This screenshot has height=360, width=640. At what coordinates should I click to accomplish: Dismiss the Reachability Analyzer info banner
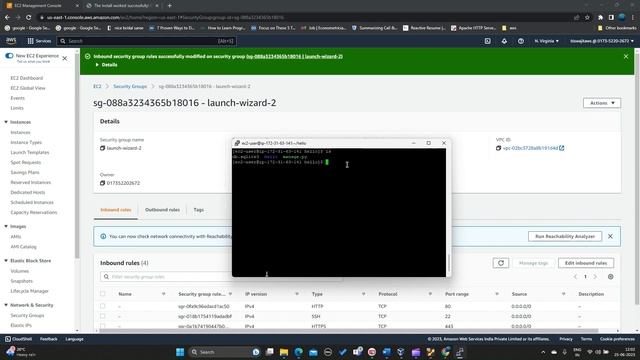610,236
